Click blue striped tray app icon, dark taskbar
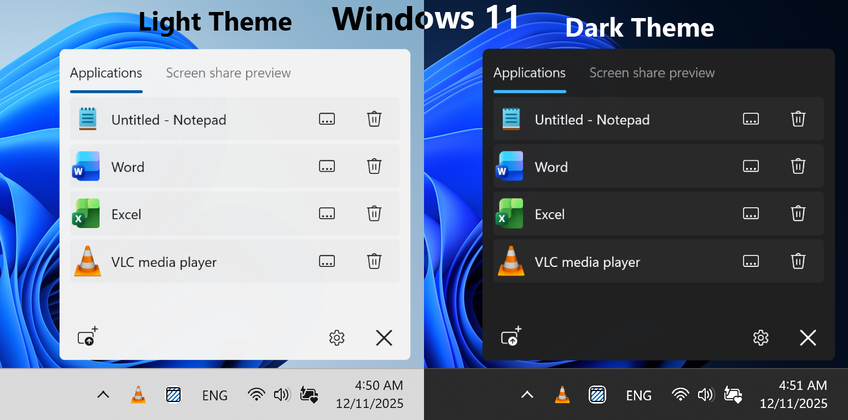Screen dimensions: 848x420 coord(597,395)
